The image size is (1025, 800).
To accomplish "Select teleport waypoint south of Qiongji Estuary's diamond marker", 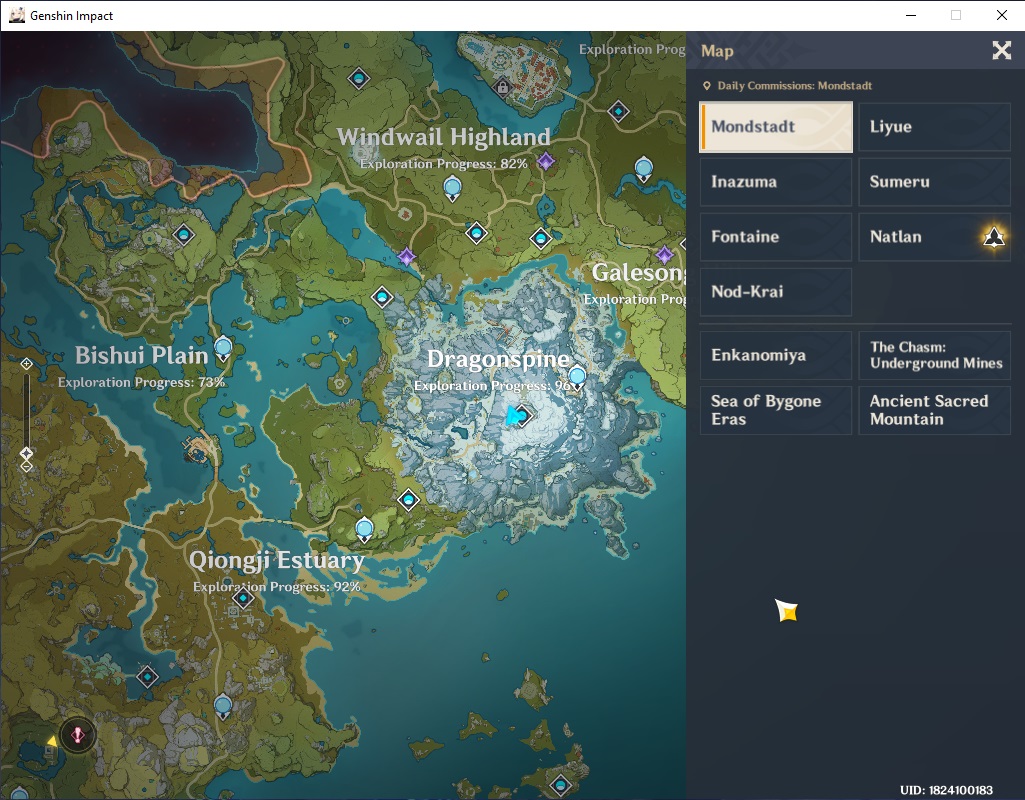I will point(223,707).
